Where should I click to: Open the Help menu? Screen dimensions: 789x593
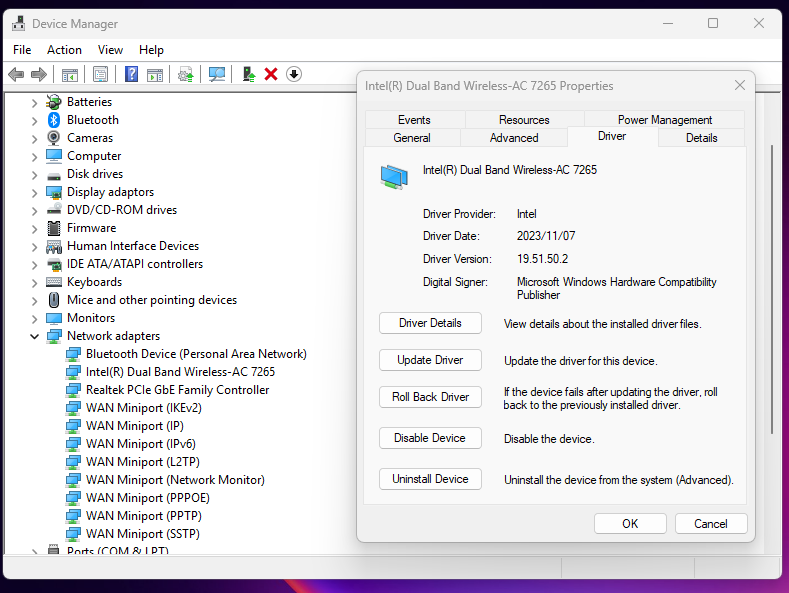(x=151, y=50)
